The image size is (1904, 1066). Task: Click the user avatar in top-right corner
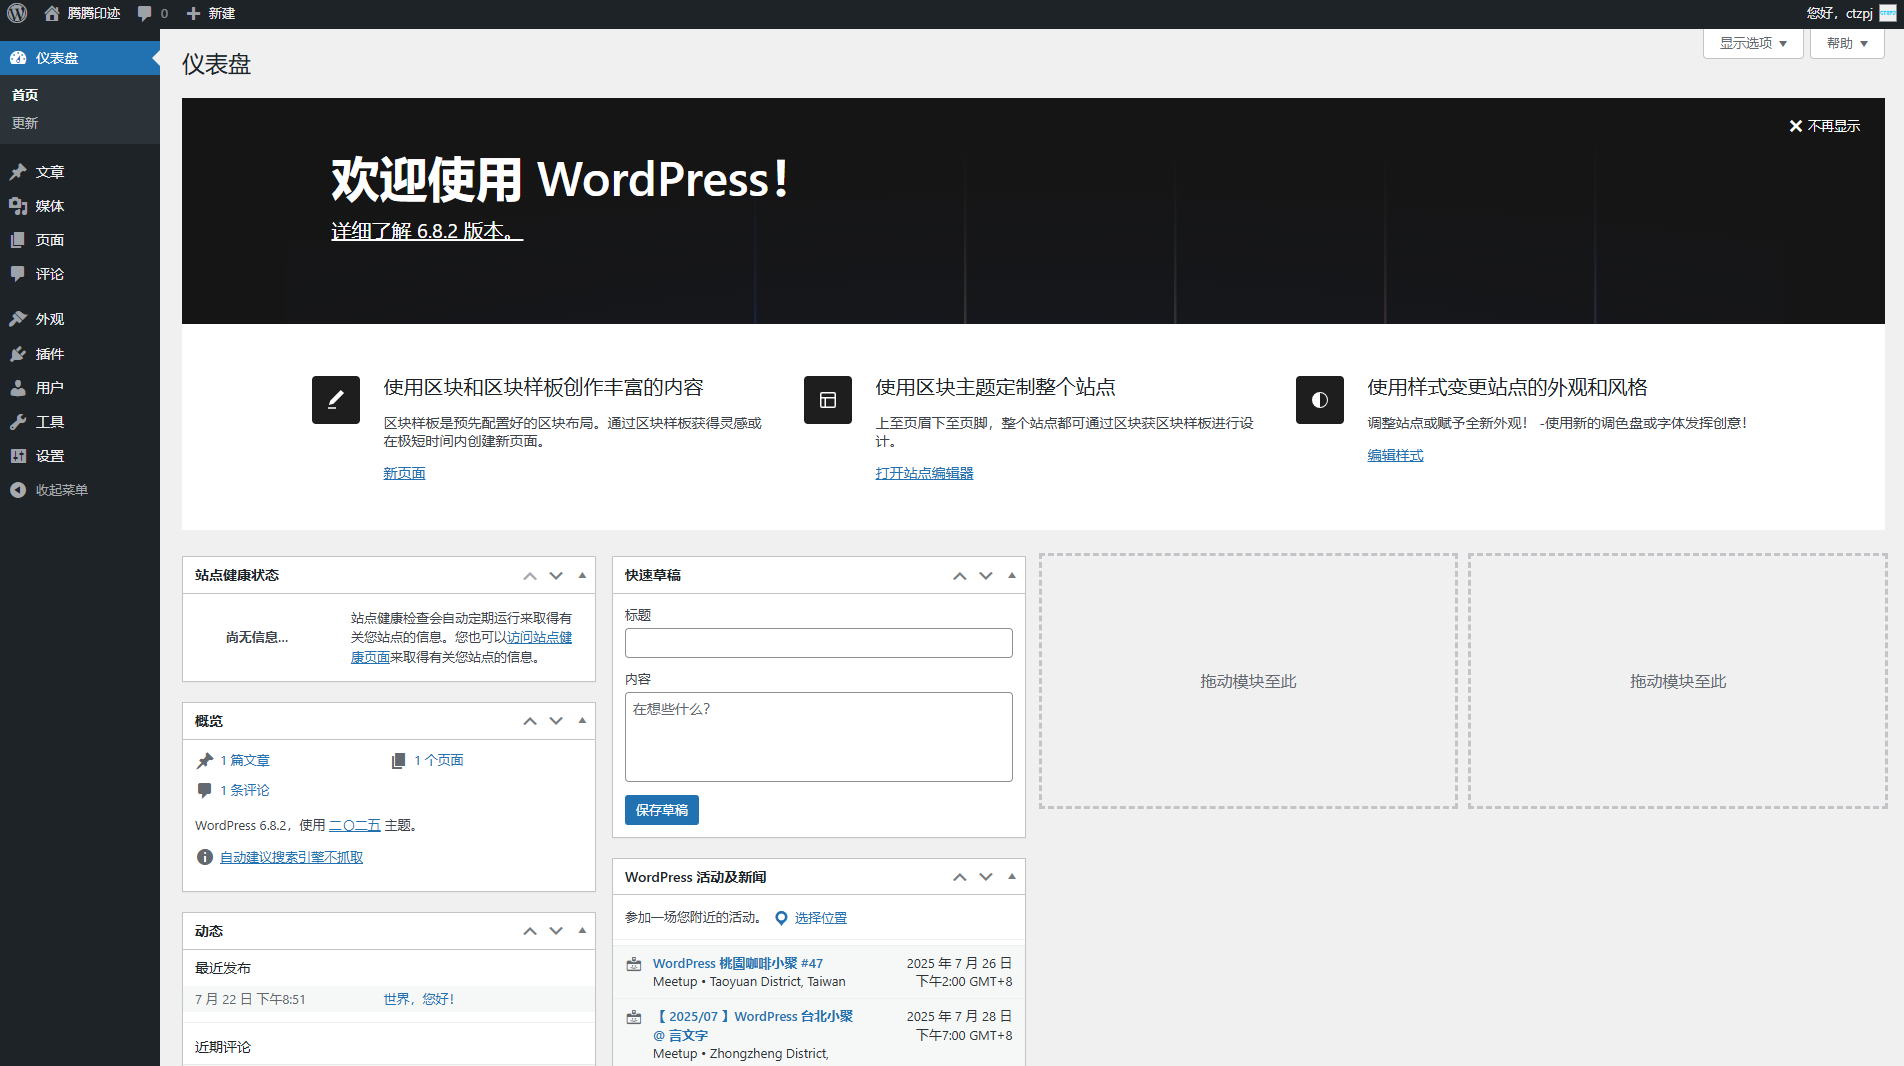[x=1887, y=13]
